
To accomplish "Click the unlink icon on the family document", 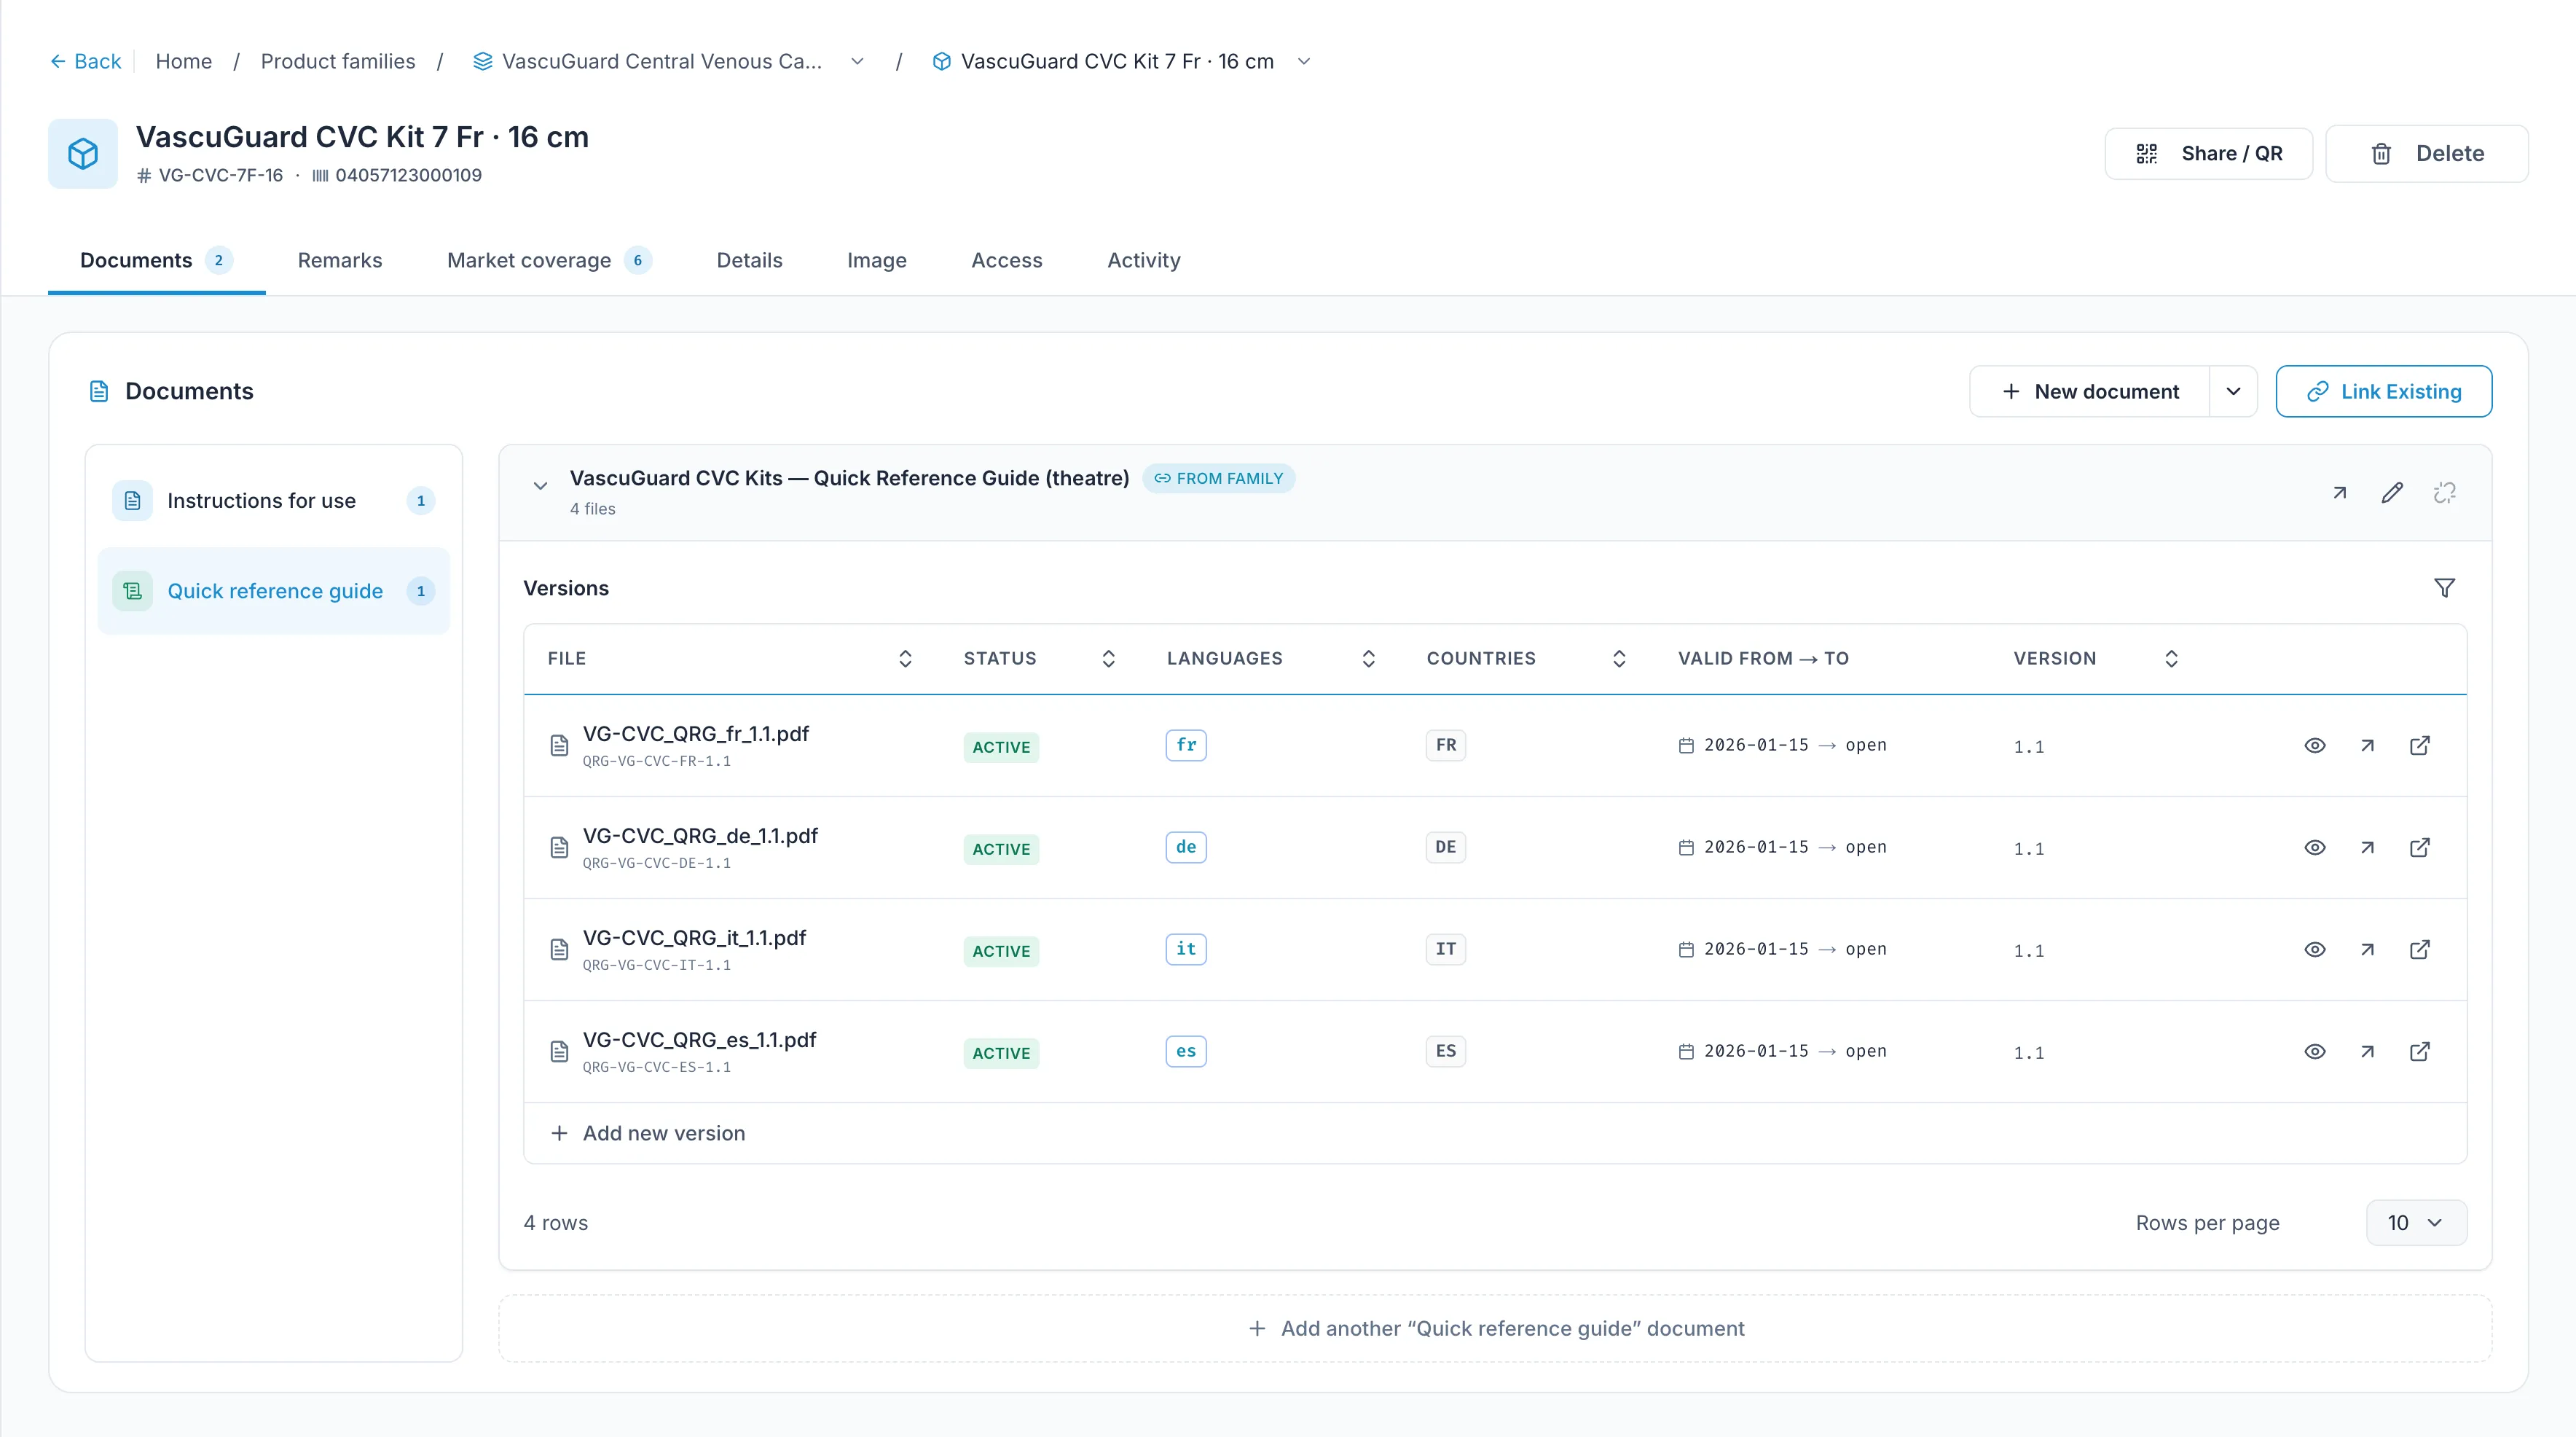I will click(x=2444, y=493).
